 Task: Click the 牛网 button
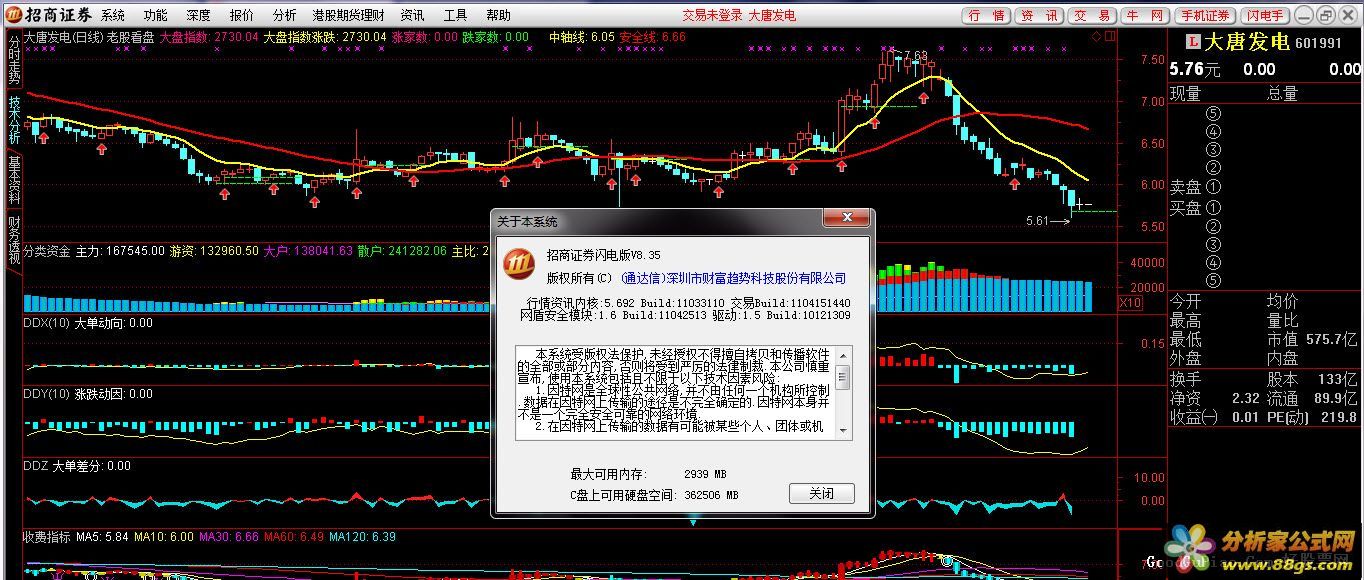[x=1145, y=15]
